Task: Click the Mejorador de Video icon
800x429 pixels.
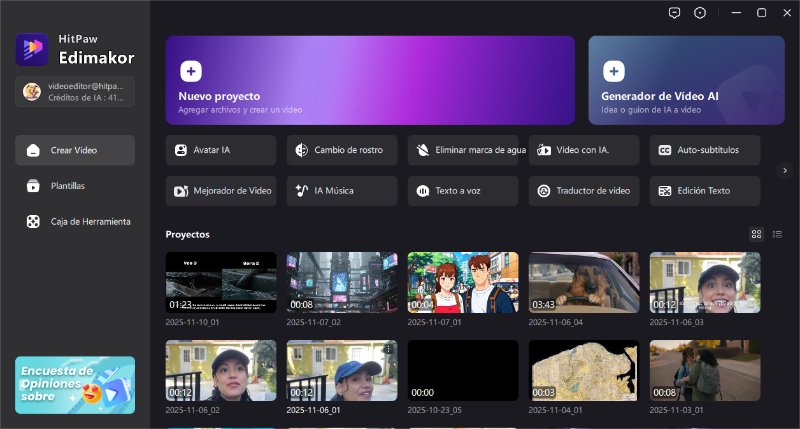Action: tap(181, 191)
